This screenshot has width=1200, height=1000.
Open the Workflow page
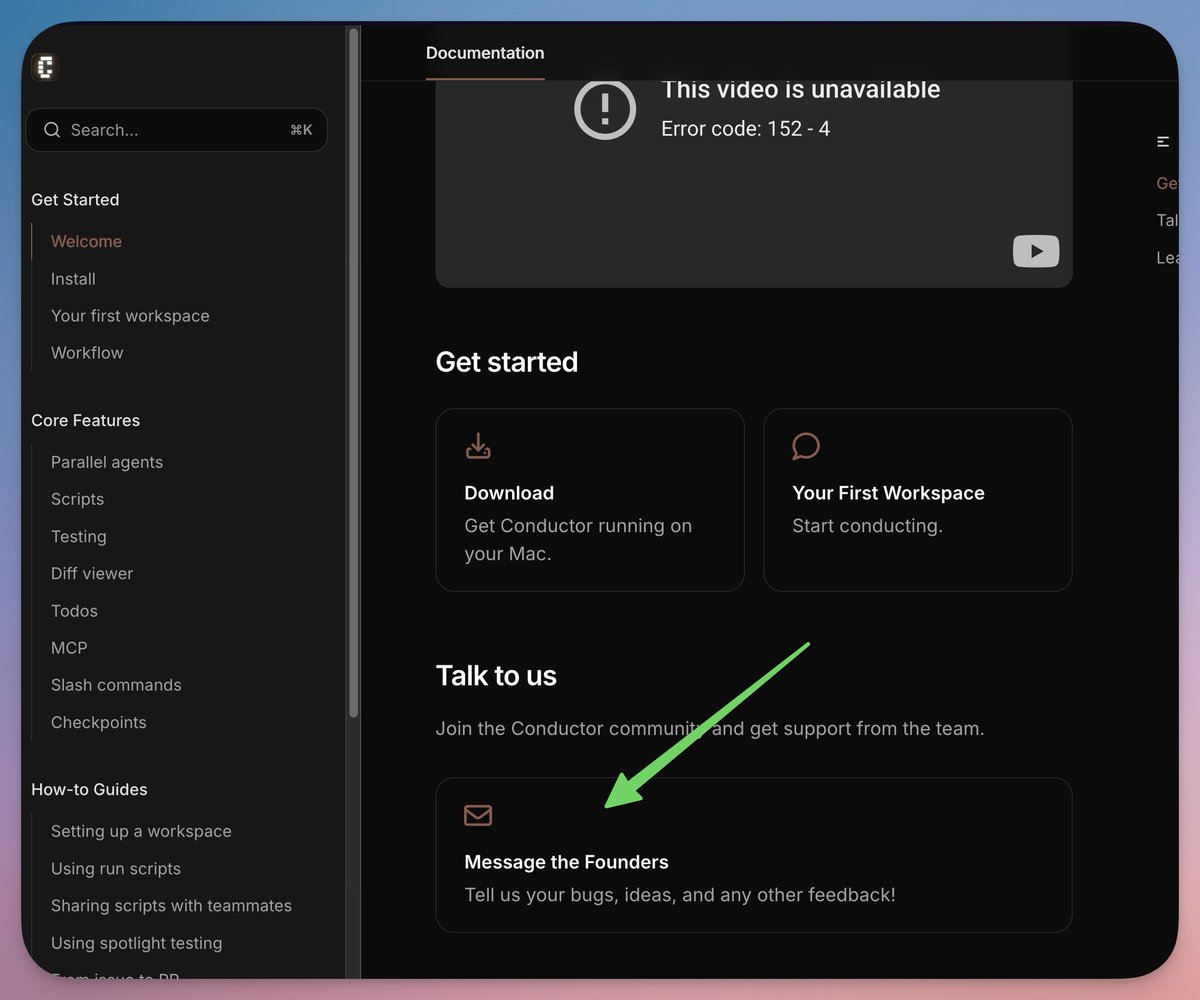pyautogui.click(x=87, y=353)
